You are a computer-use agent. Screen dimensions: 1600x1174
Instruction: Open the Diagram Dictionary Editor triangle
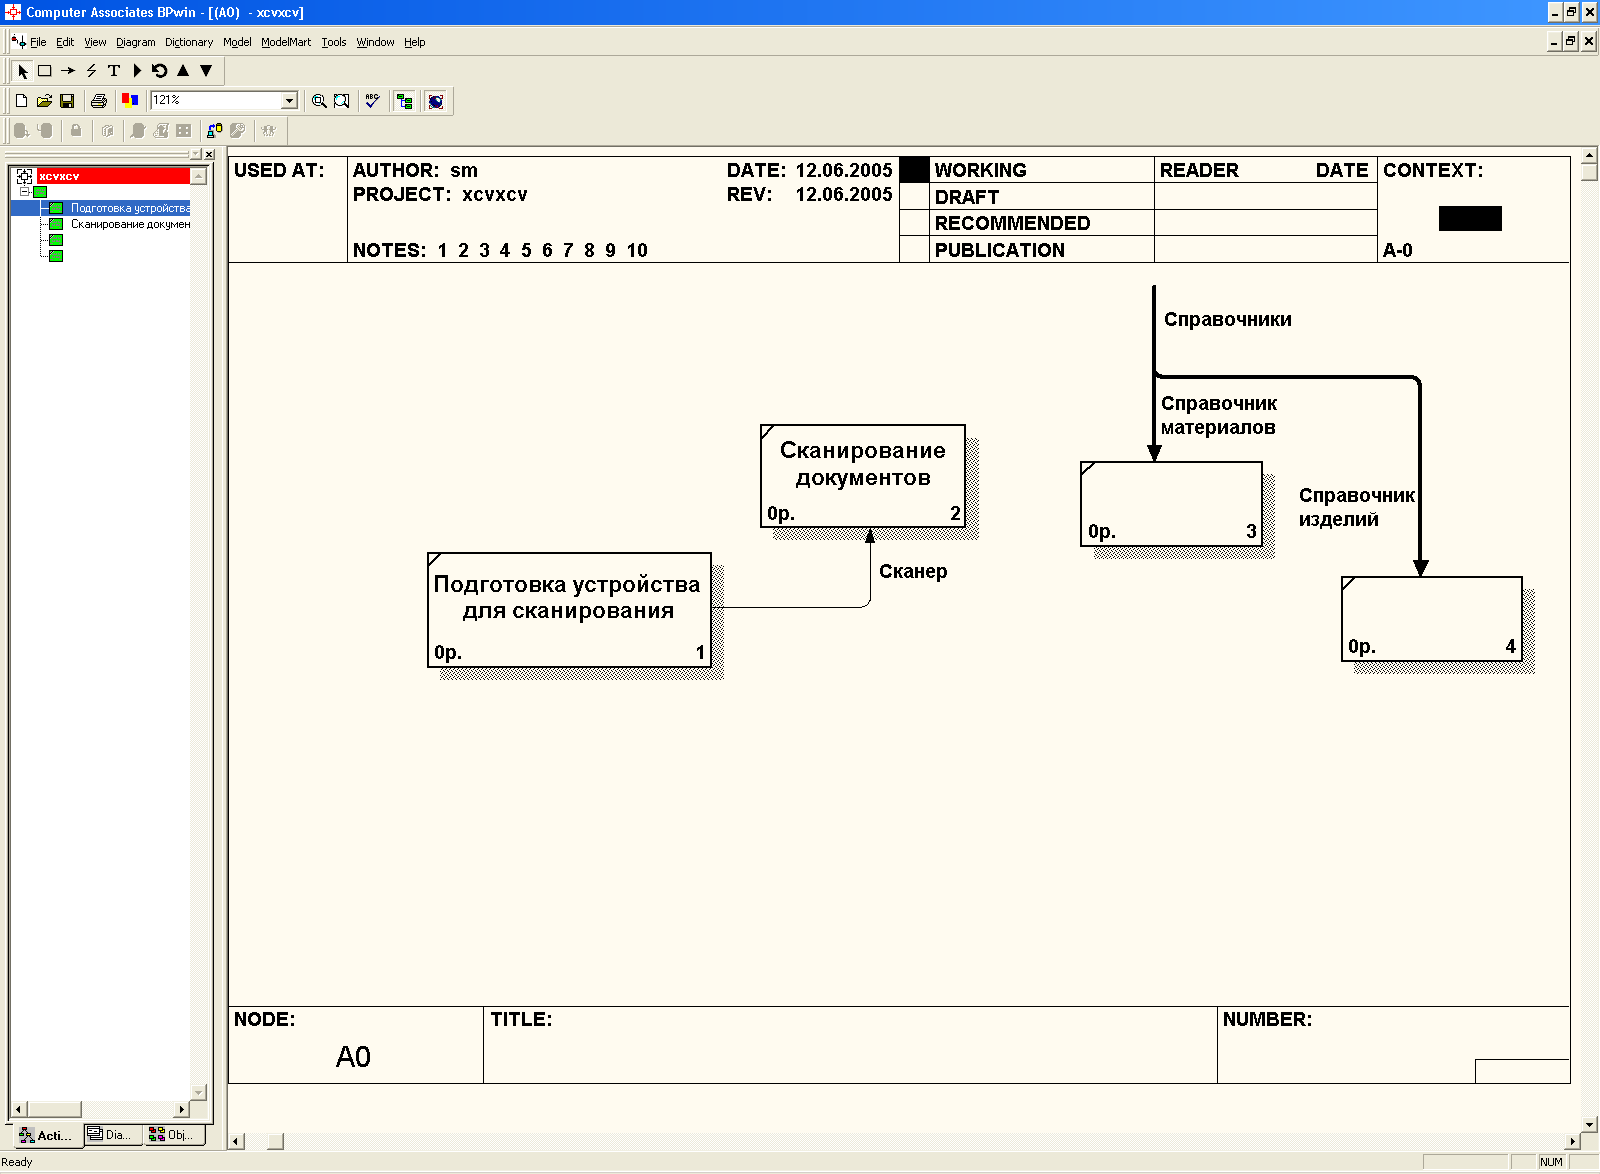tap(137, 71)
